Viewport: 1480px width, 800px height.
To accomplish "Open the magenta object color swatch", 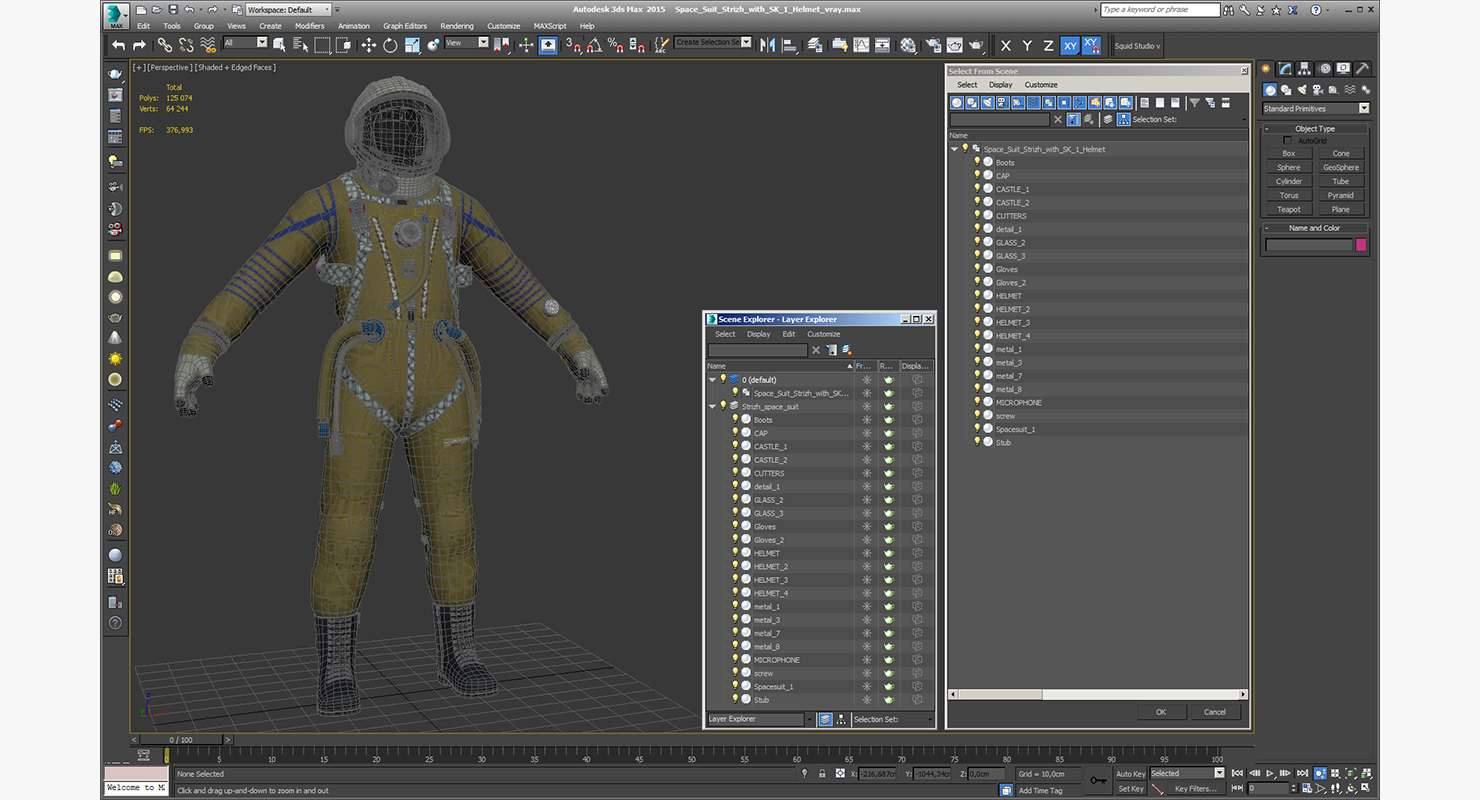I will (x=1361, y=245).
